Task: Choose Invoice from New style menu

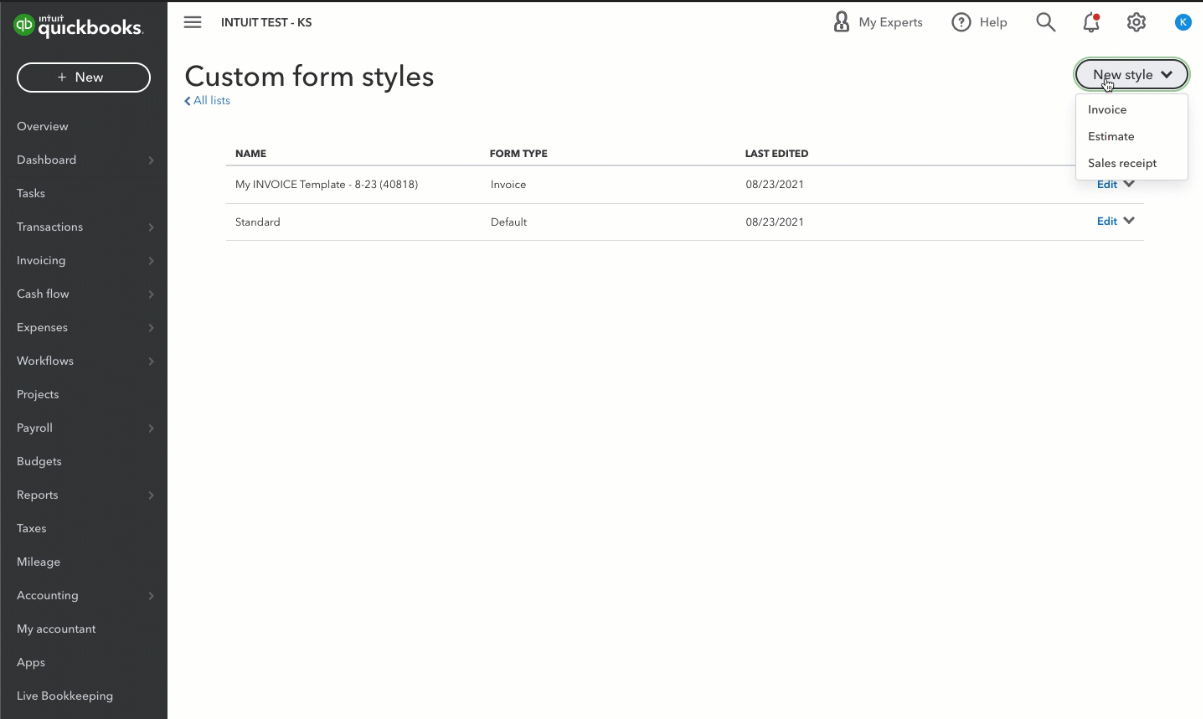Action: tap(1107, 110)
